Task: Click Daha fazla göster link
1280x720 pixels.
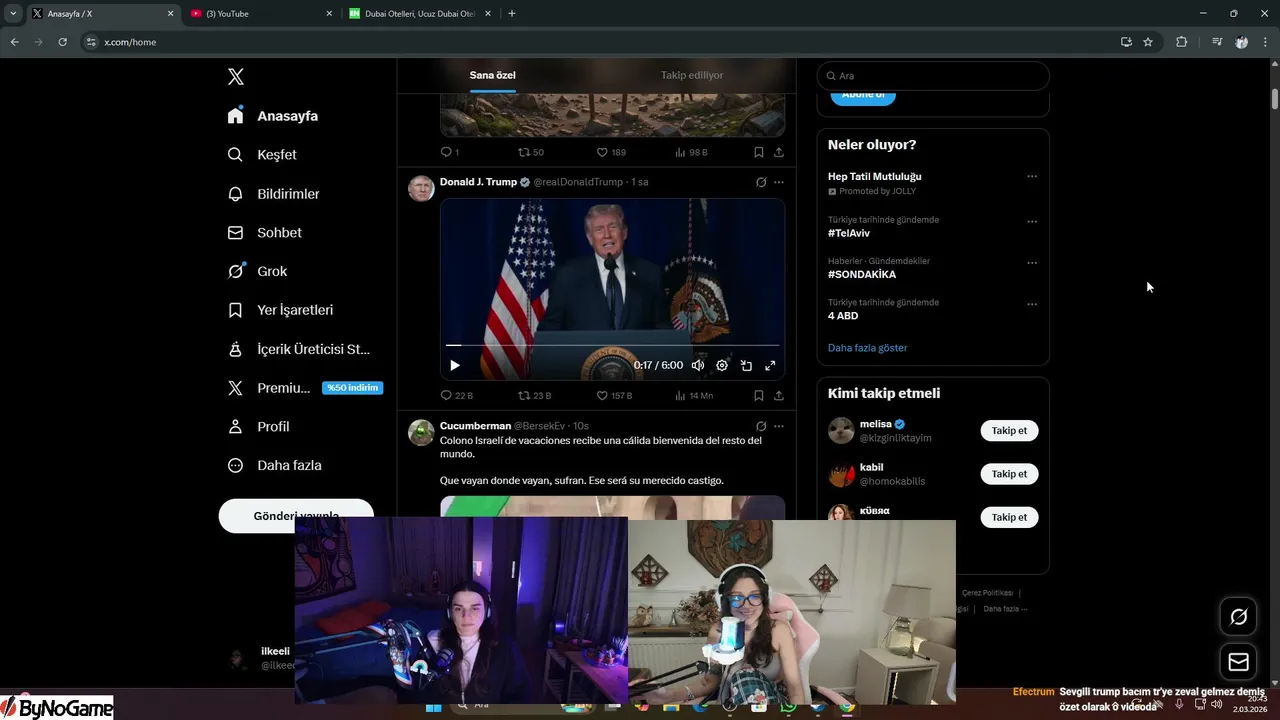Action: coord(868,348)
